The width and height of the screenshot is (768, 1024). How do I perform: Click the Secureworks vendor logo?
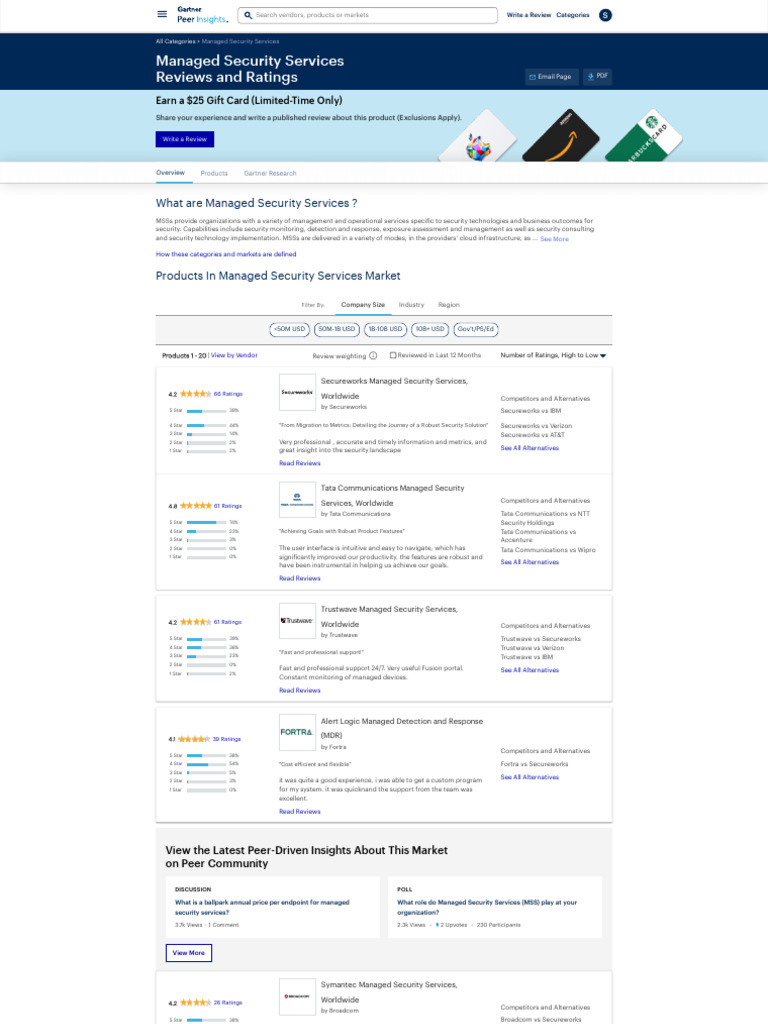(x=297, y=392)
